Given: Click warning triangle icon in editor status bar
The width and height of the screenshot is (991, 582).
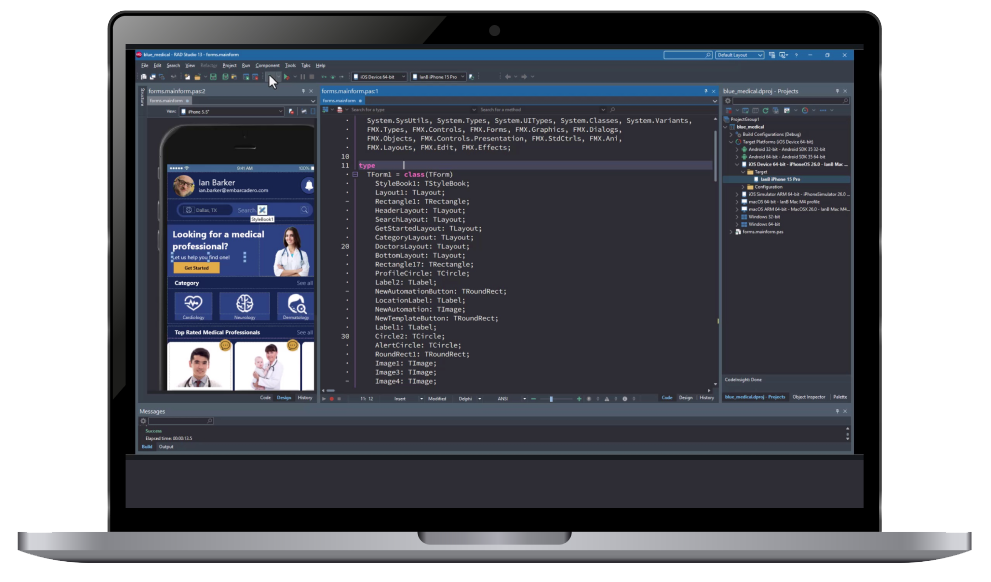Looking at the screenshot, I should coord(607,399).
